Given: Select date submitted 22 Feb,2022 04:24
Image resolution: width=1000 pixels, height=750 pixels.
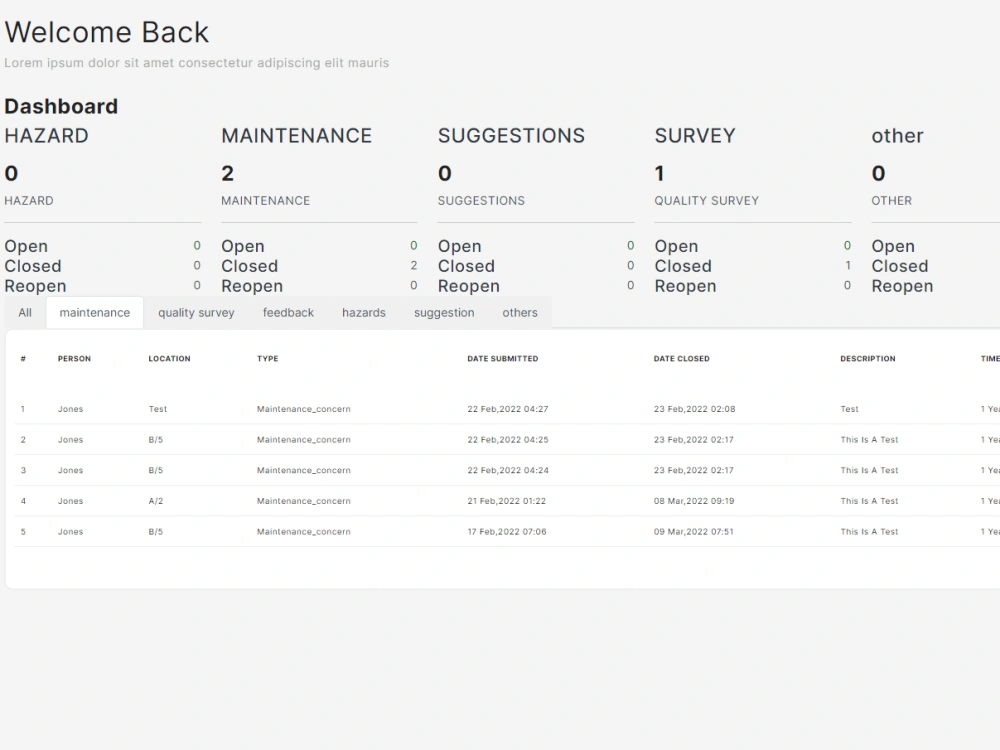Looking at the screenshot, I should 508,470.
